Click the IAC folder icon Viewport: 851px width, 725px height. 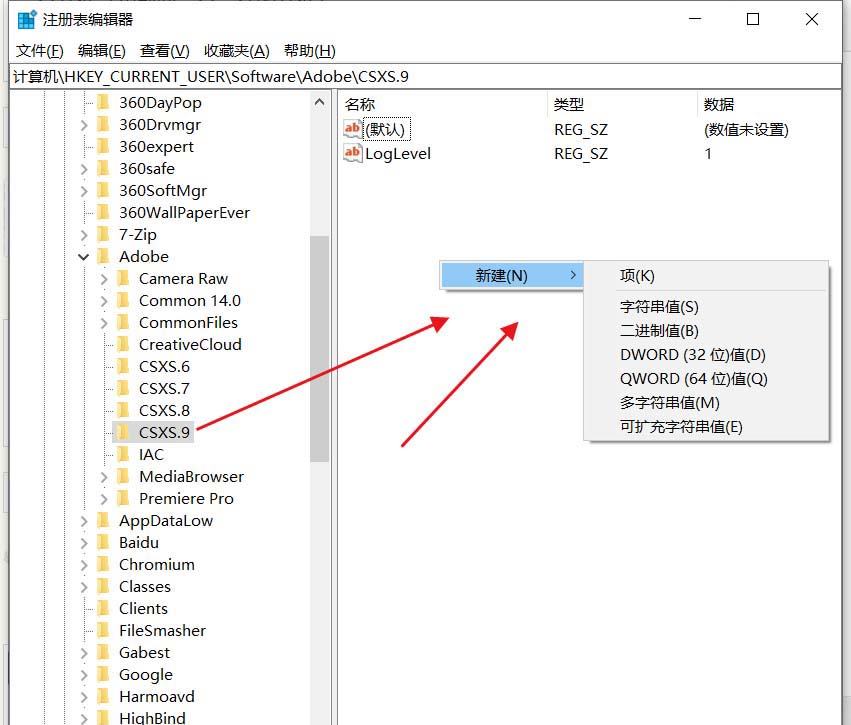coord(123,454)
